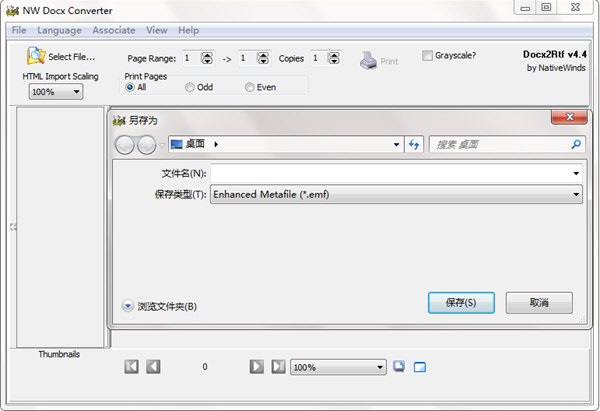Image resolution: width=600 pixels, height=411 pixels.
Task: Click the 取消 cancel button
Action: pos(539,303)
